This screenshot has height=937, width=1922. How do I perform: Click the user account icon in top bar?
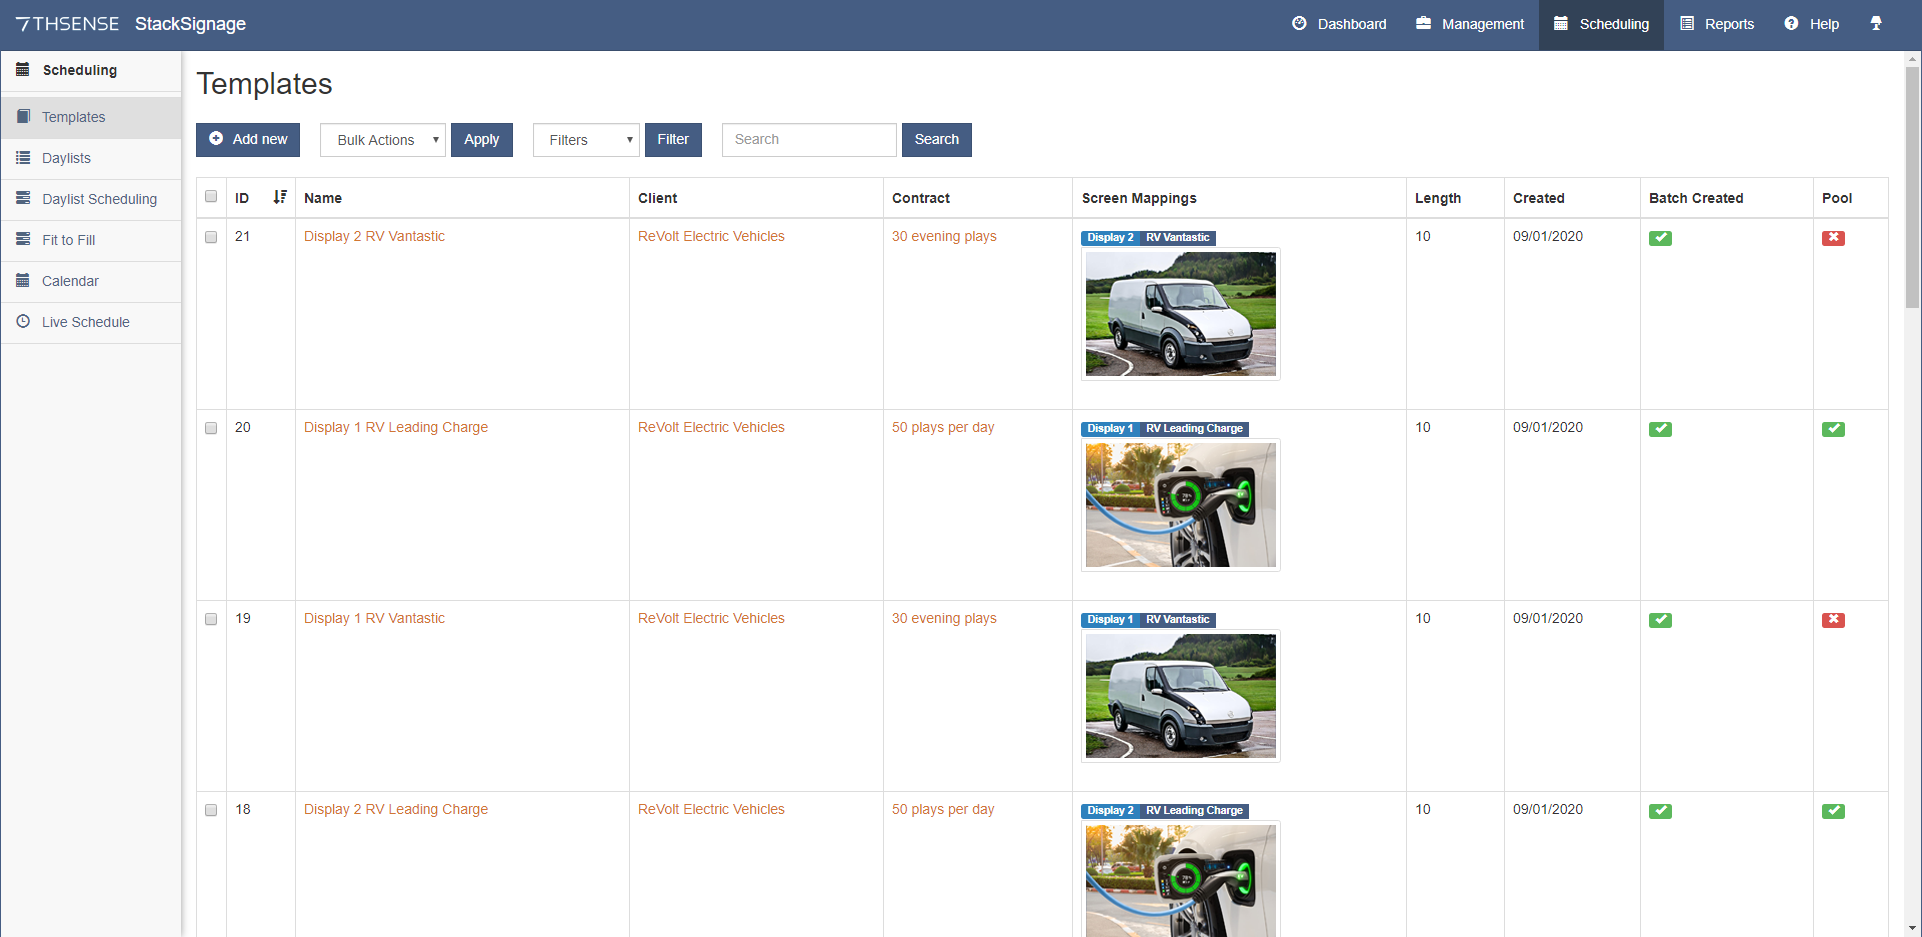point(1876,24)
